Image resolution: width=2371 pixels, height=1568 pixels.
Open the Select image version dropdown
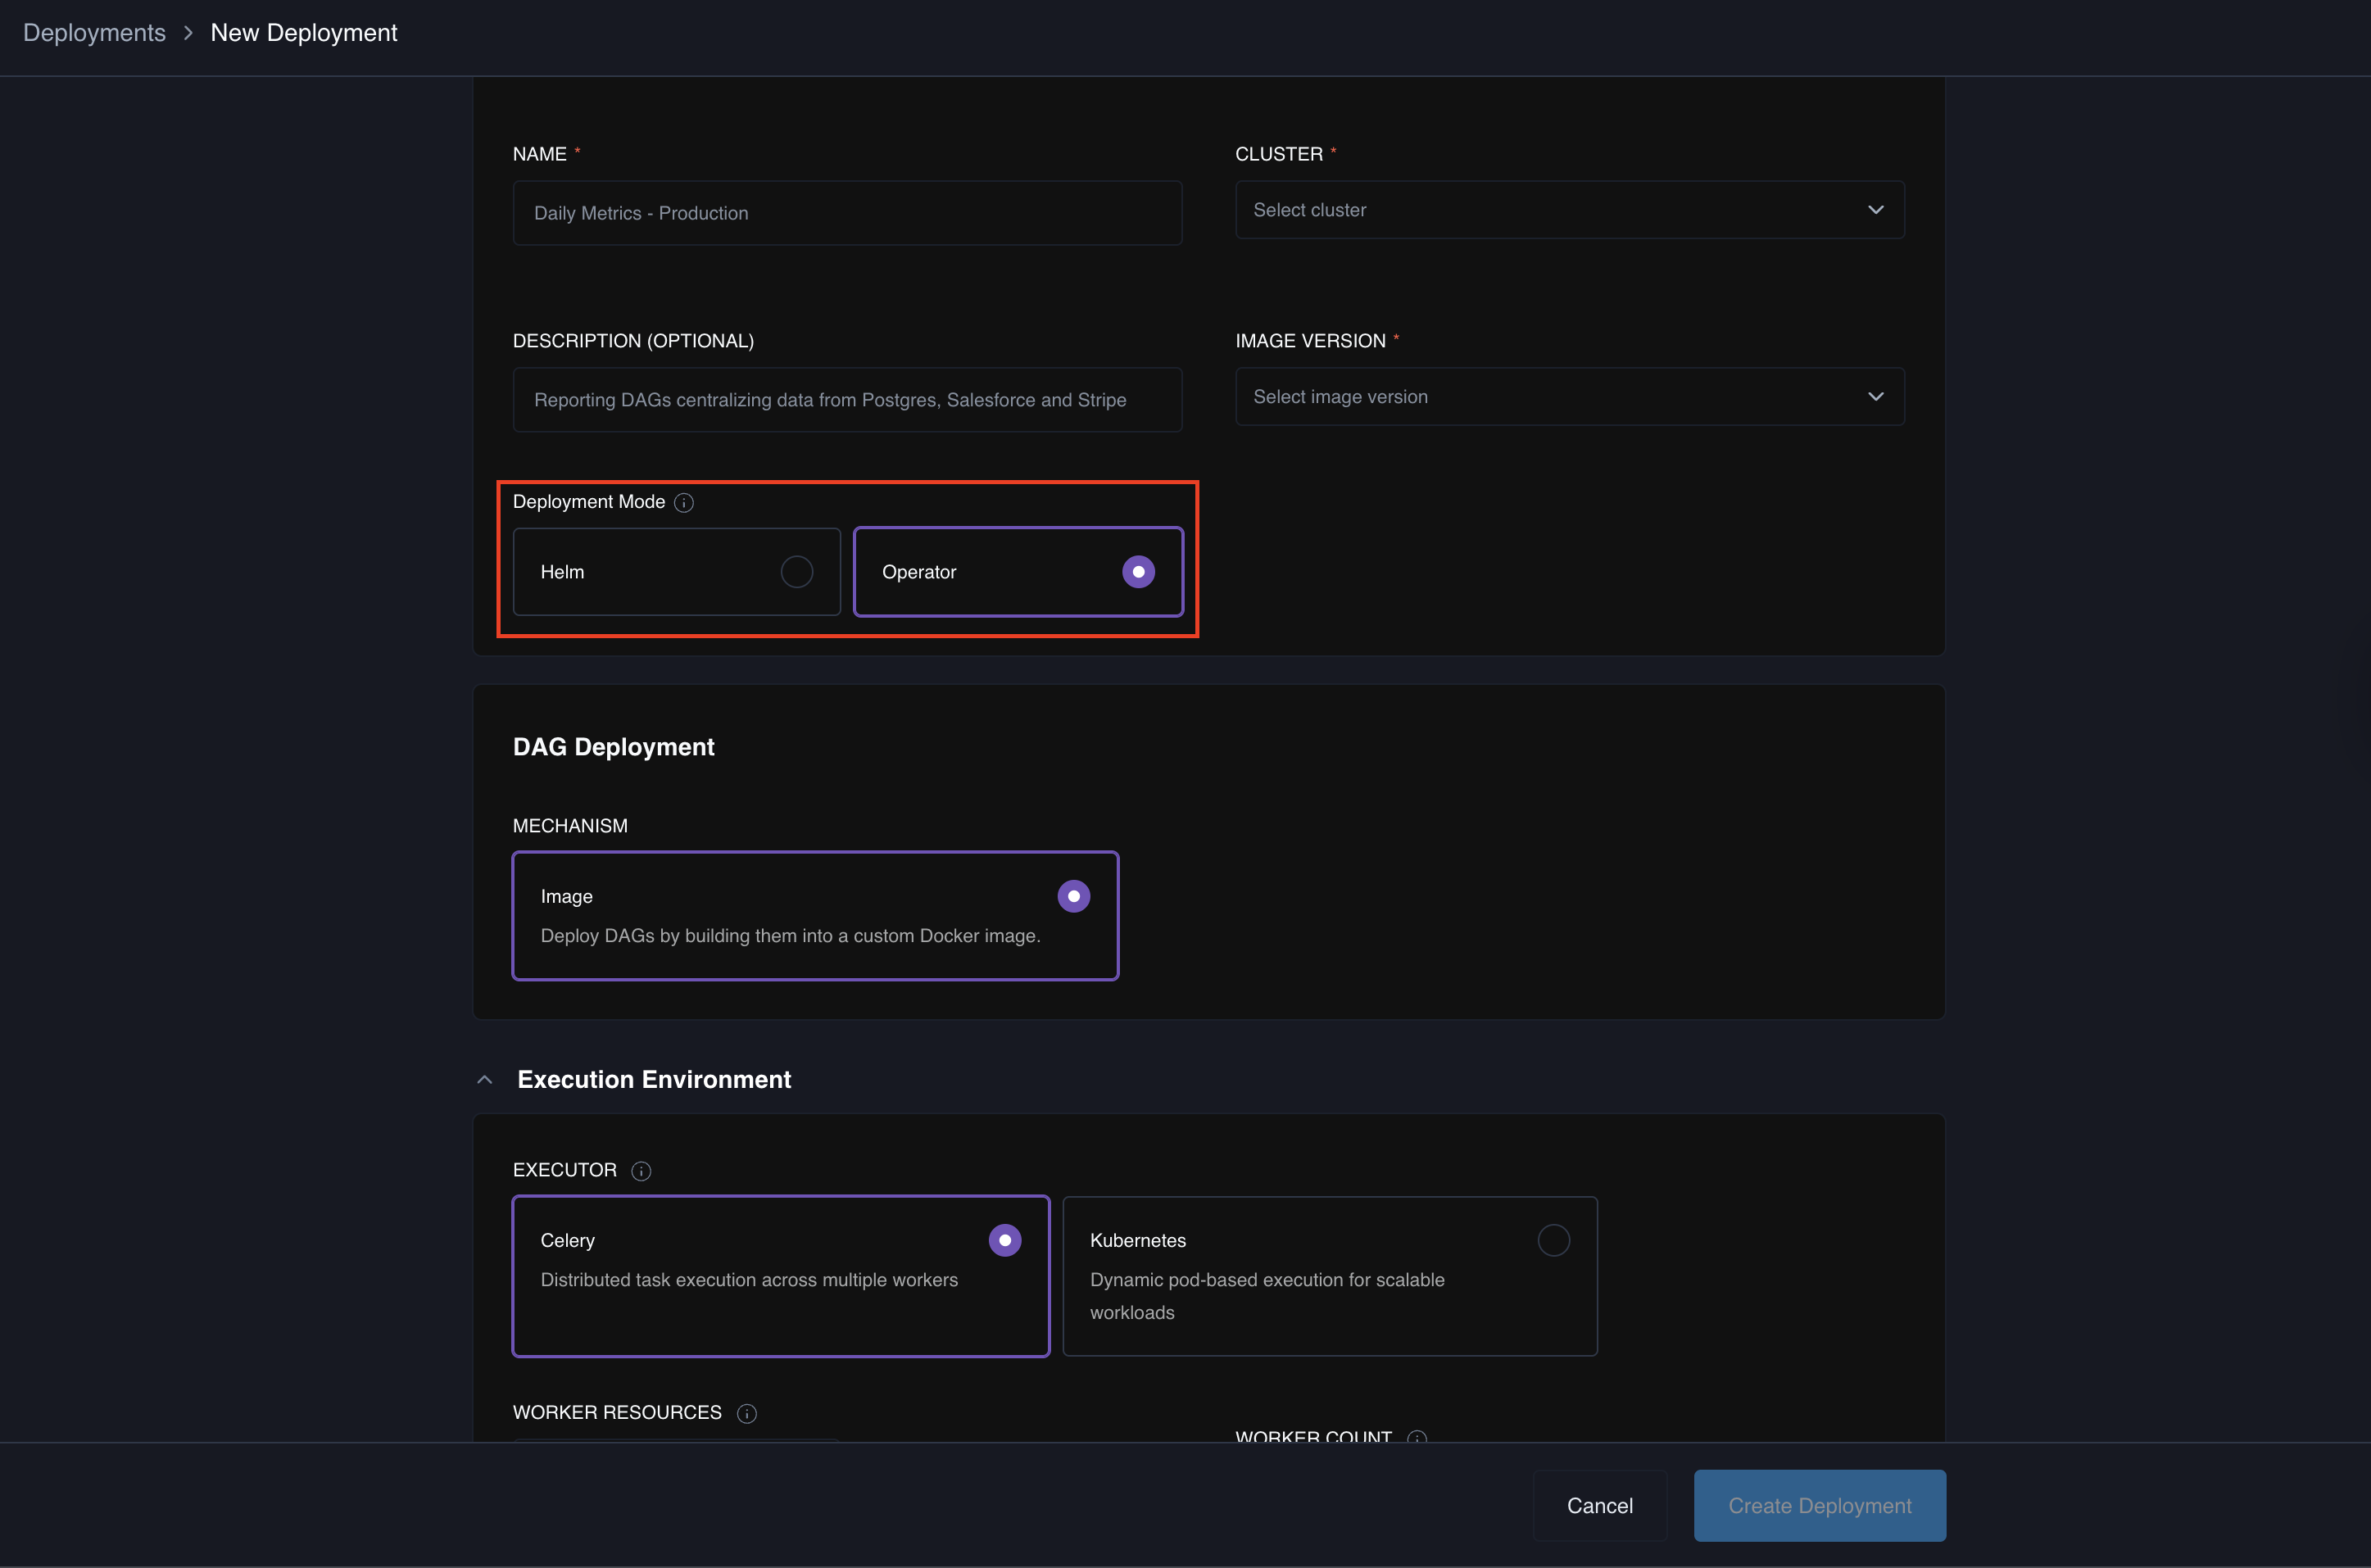pos(1569,397)
